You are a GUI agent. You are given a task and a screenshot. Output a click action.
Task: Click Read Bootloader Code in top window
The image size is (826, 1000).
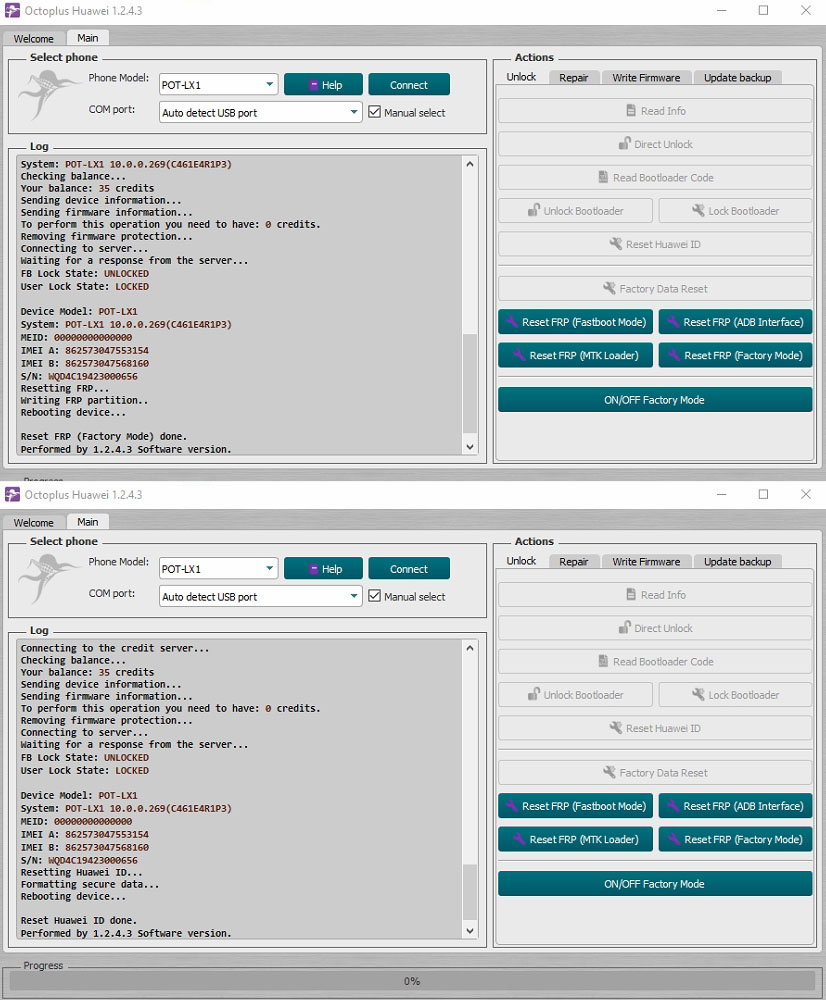[655, 177]
